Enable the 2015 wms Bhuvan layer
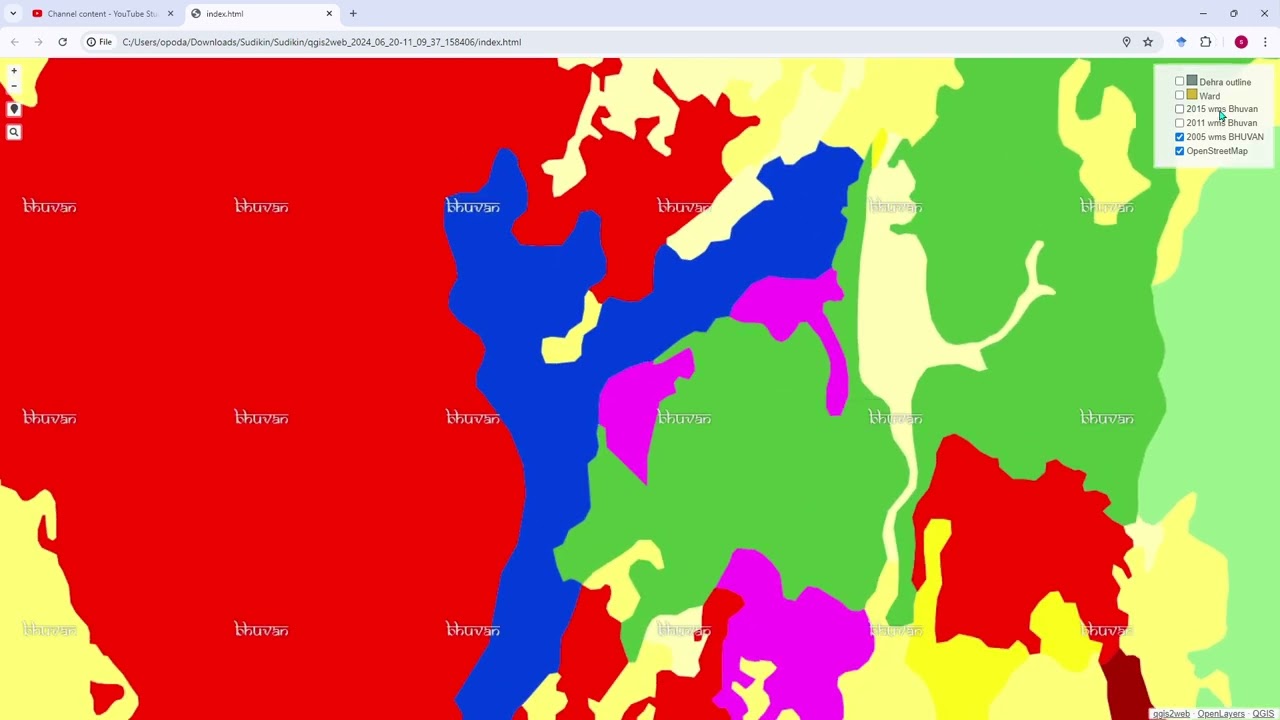This screenshot has width=1280, height=720. (1180, 109)
